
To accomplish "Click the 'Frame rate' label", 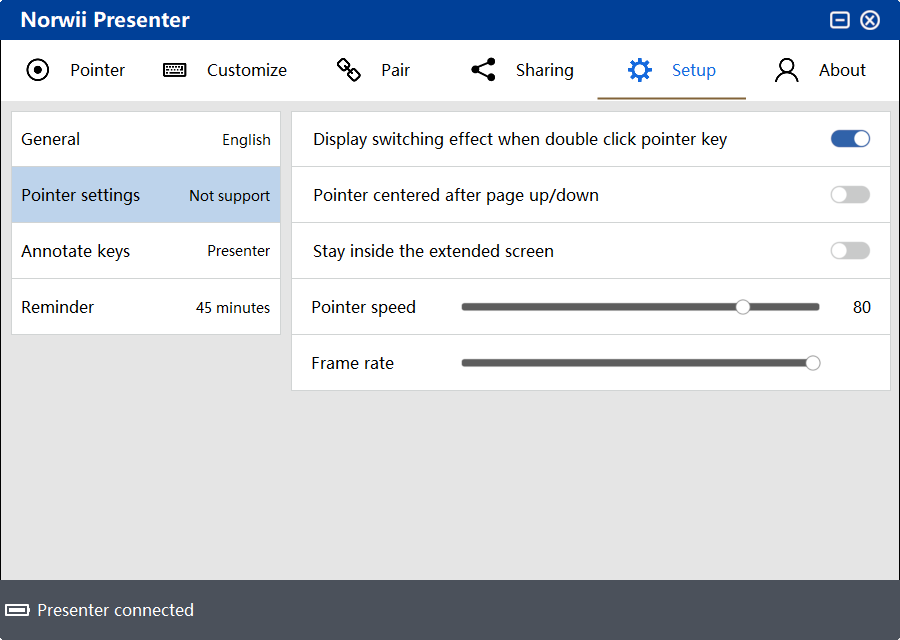I will 352,363.
